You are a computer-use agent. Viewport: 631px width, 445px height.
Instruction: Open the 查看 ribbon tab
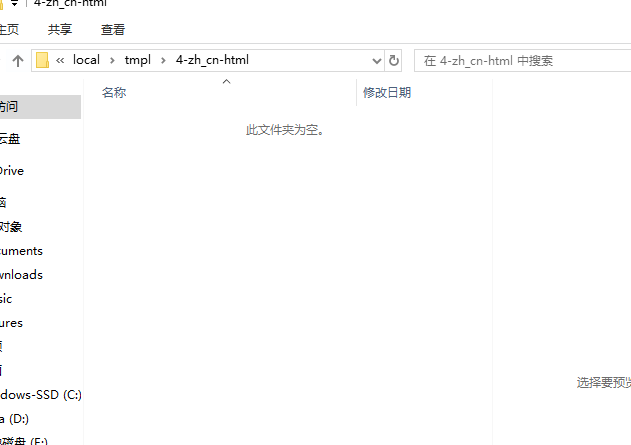[x=113, y=30]
